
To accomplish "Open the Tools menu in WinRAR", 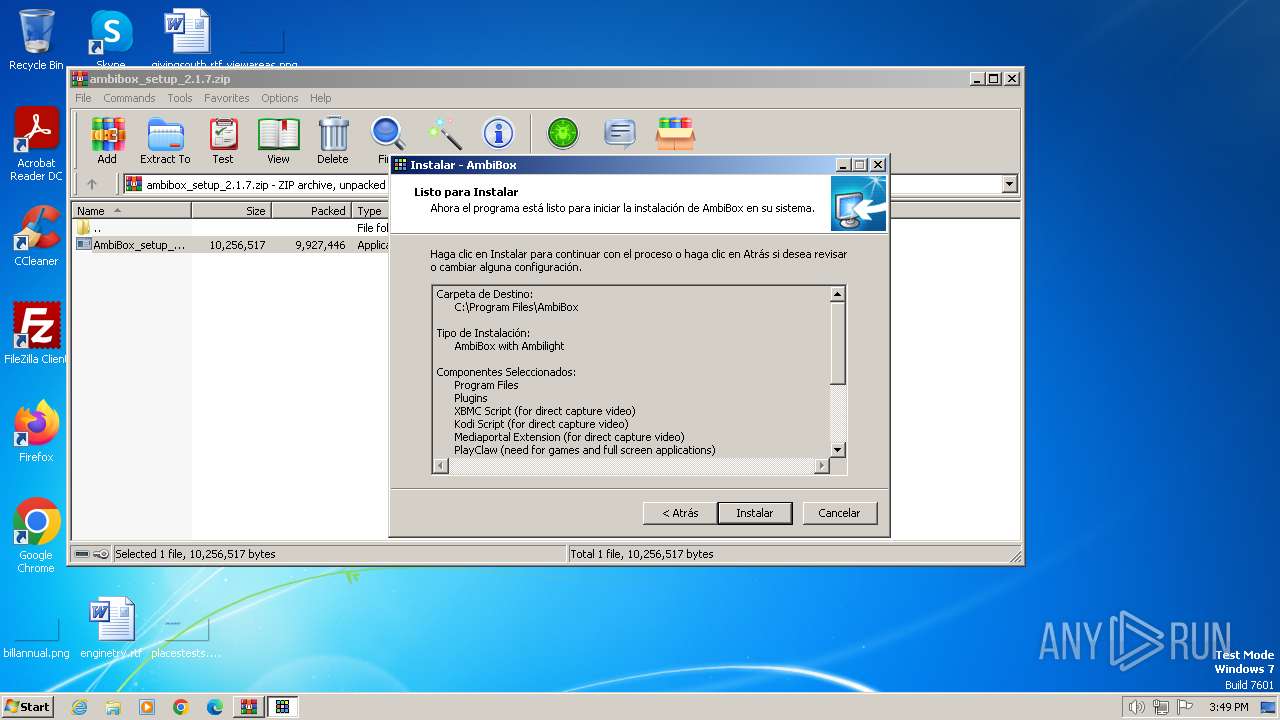I will 180,98.
